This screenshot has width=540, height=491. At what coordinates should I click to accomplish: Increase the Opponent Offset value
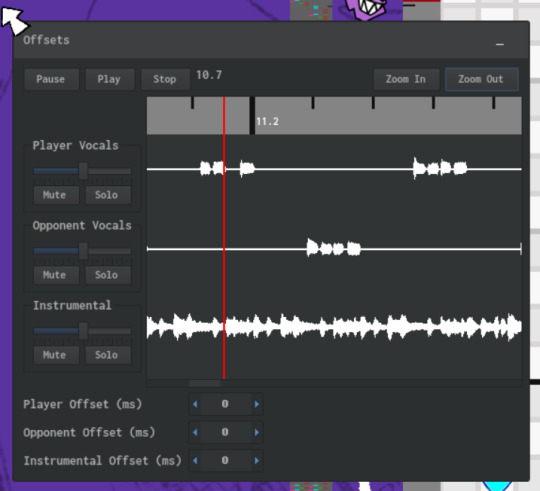tap(257, 432)
